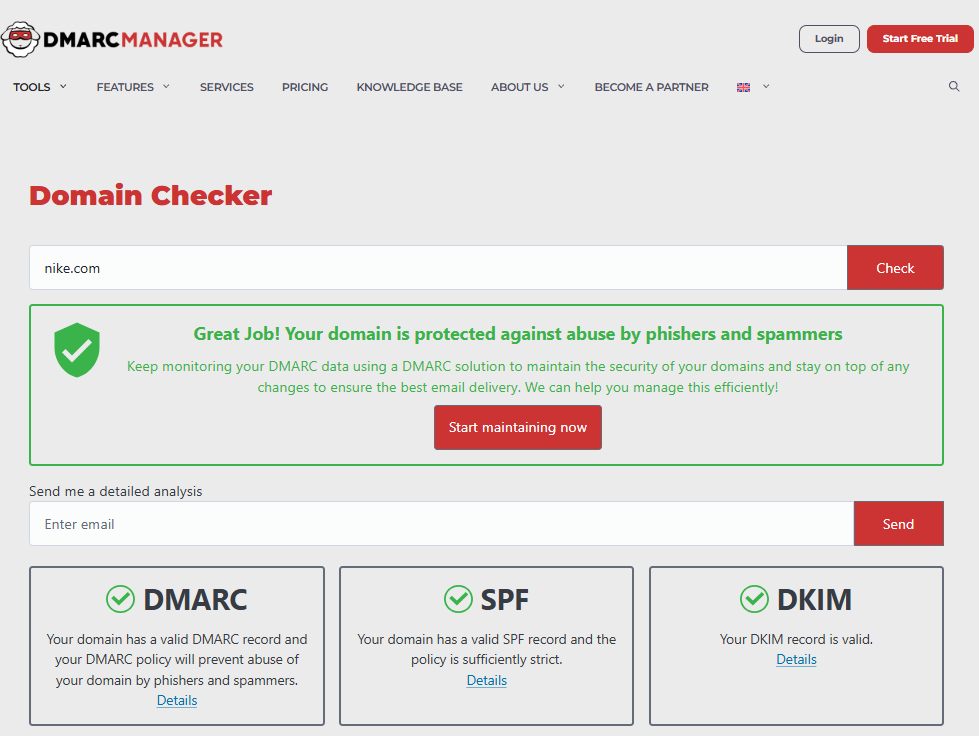This screenshot has height=736, width=979.
Task: Click 'Your DKIM record is valid.' text
Action: coord(796,639)
